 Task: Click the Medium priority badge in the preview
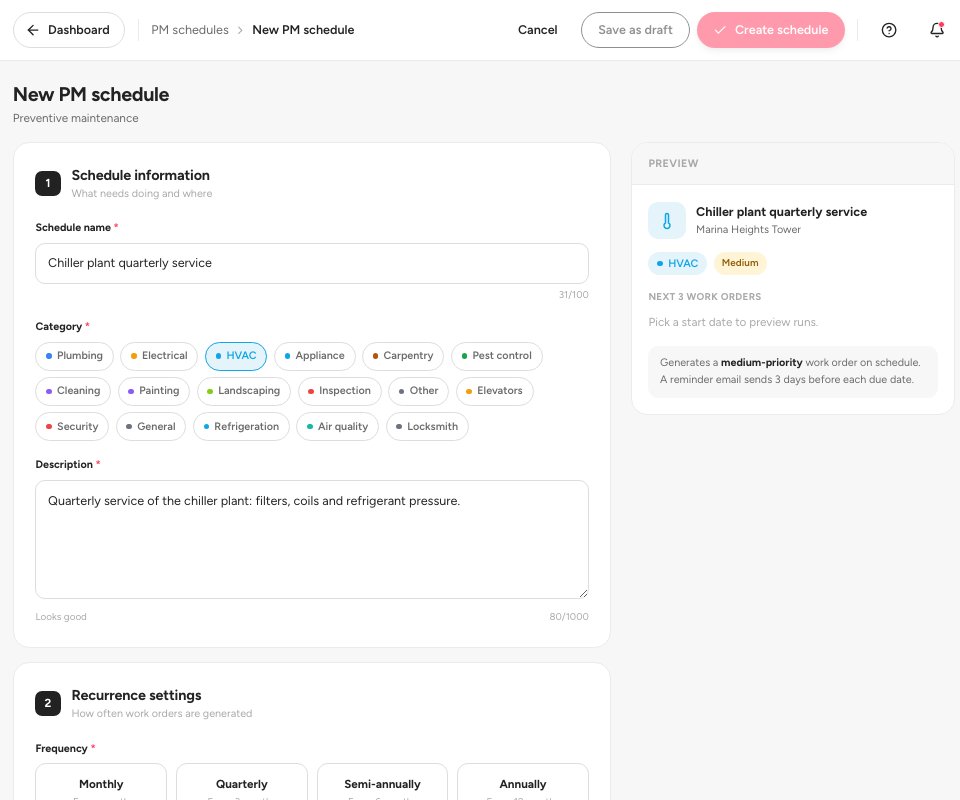[x=740, y=263]
